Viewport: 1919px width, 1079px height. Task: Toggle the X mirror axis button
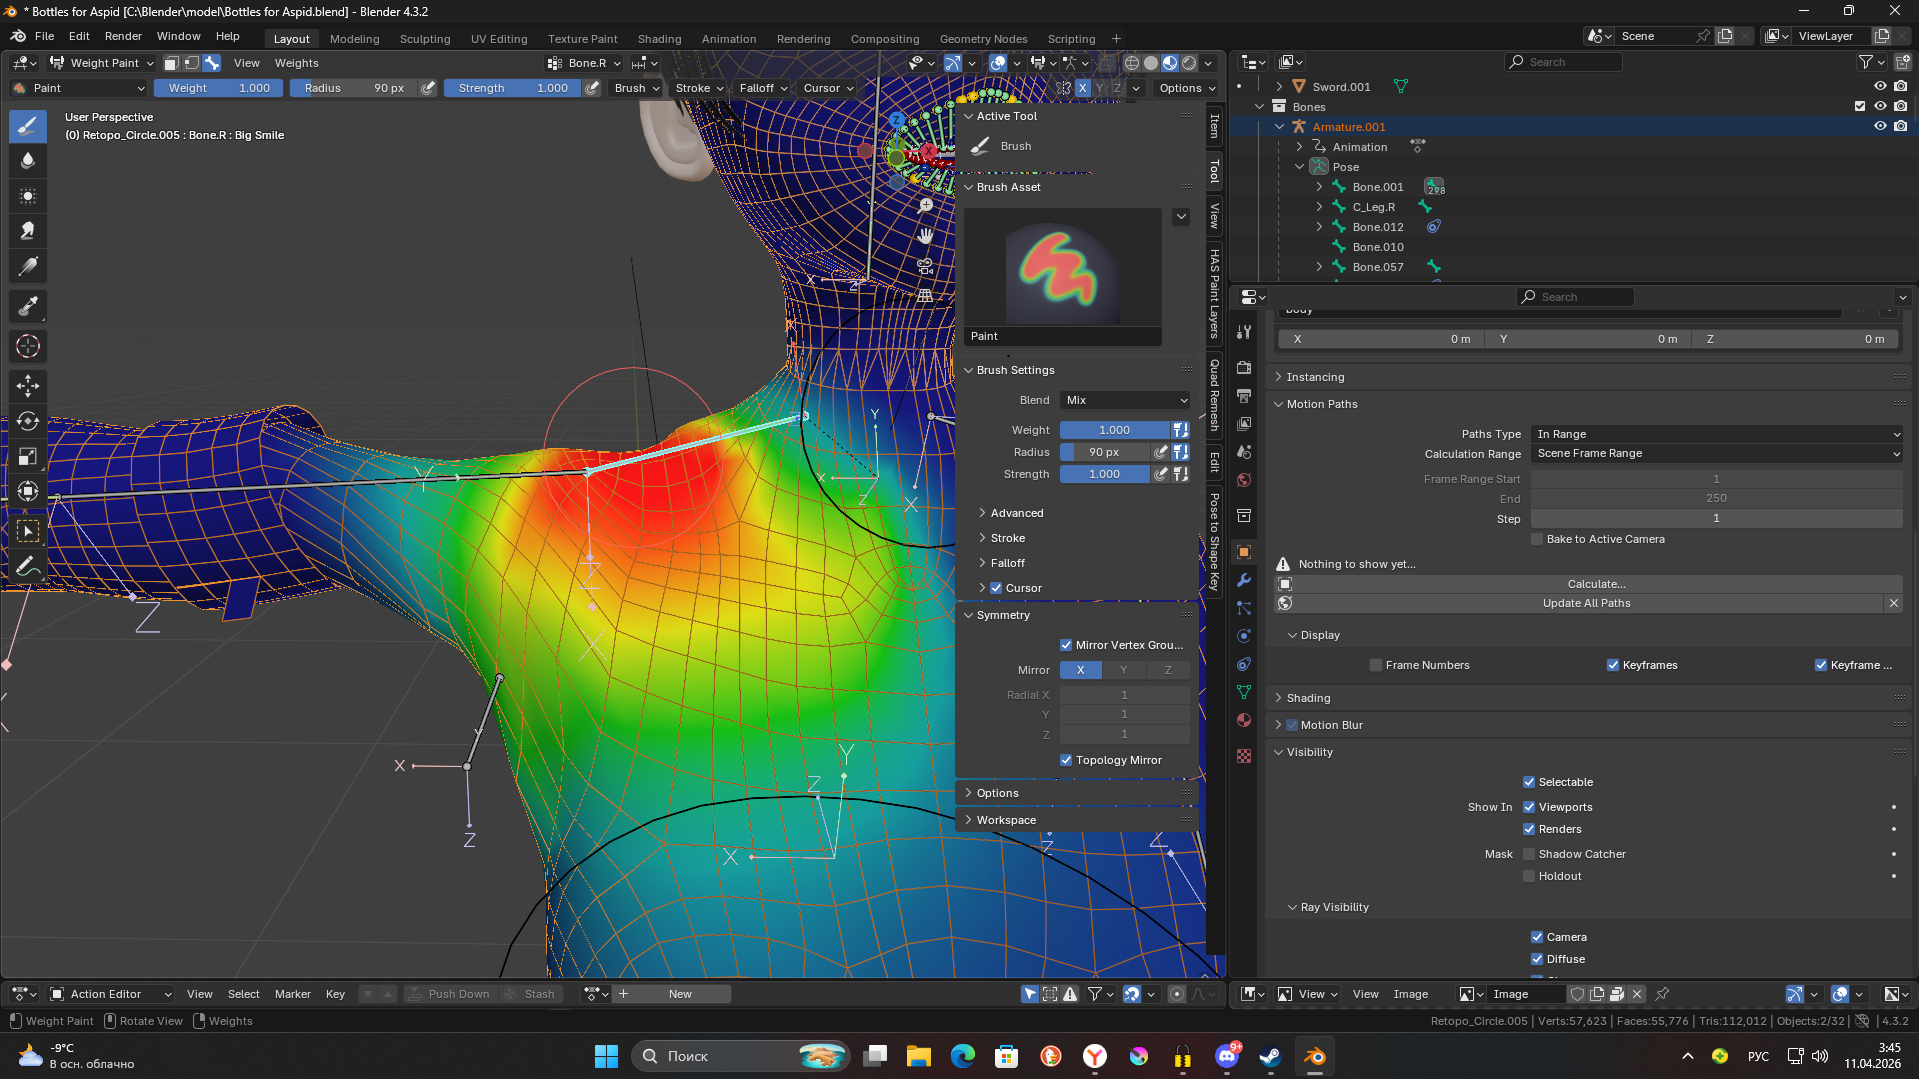point(1081,670)
